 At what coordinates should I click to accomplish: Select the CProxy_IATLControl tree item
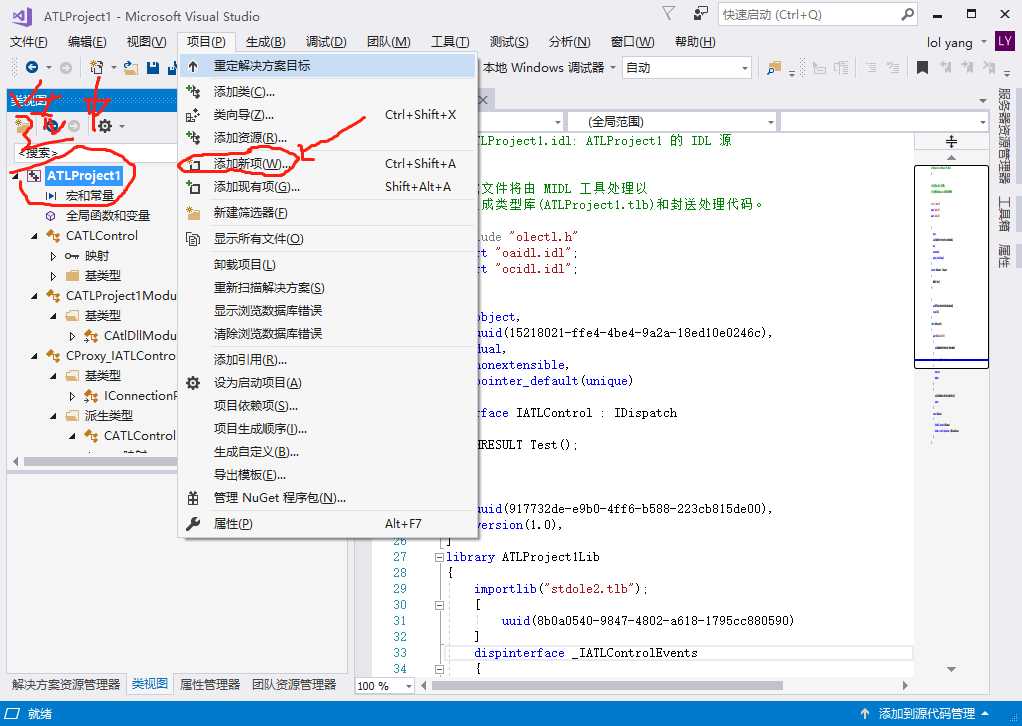(x=120, y=356)
